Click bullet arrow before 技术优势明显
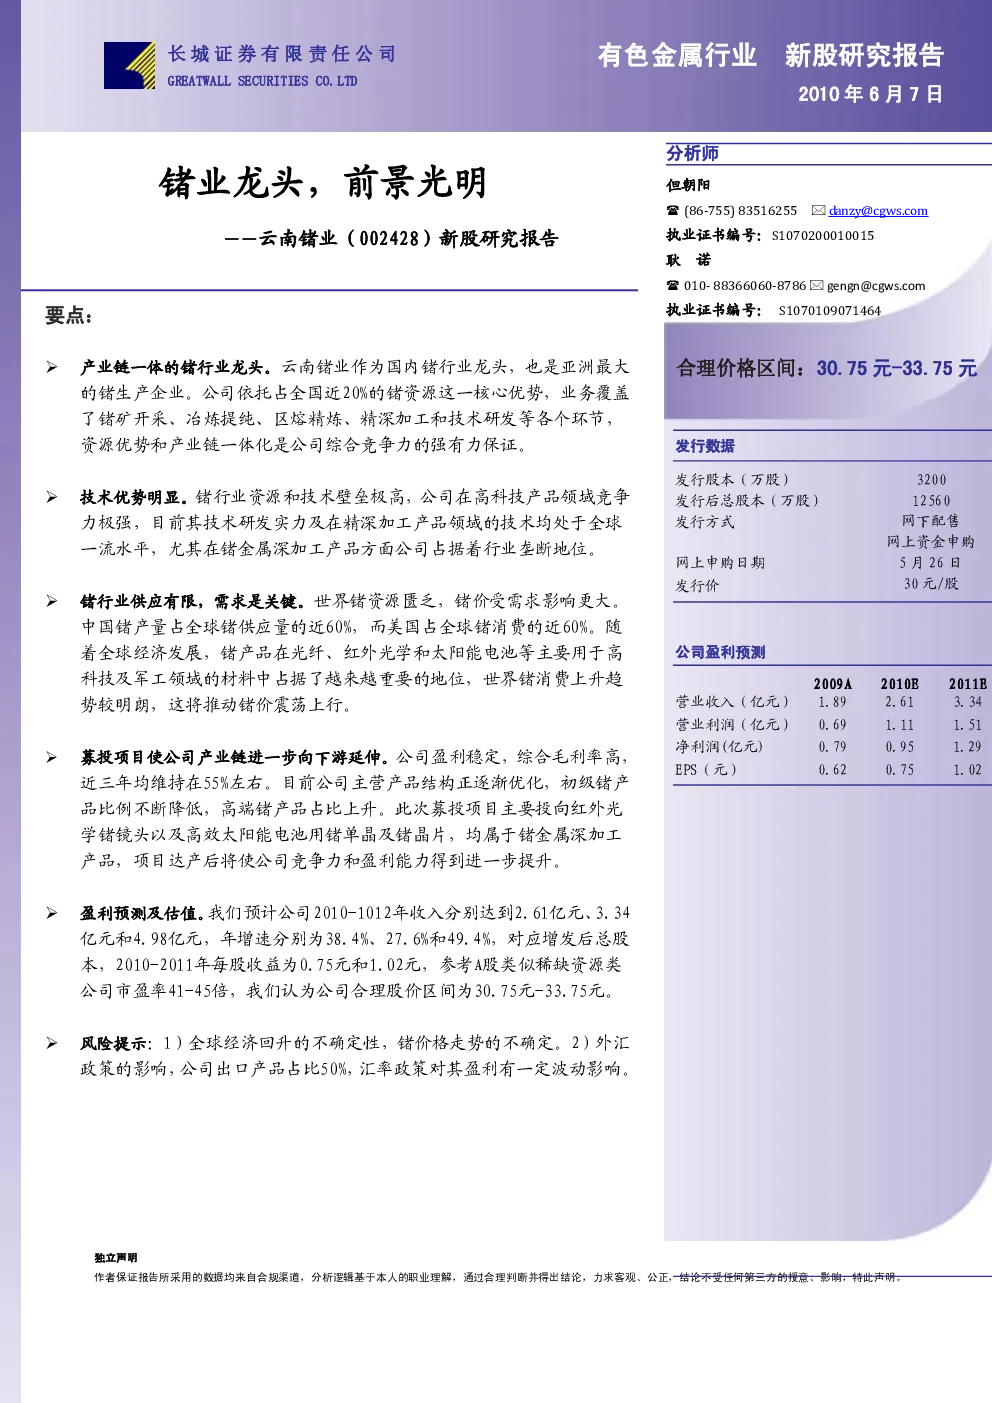This screenshot has width=992, height=1403. (51, 497)
